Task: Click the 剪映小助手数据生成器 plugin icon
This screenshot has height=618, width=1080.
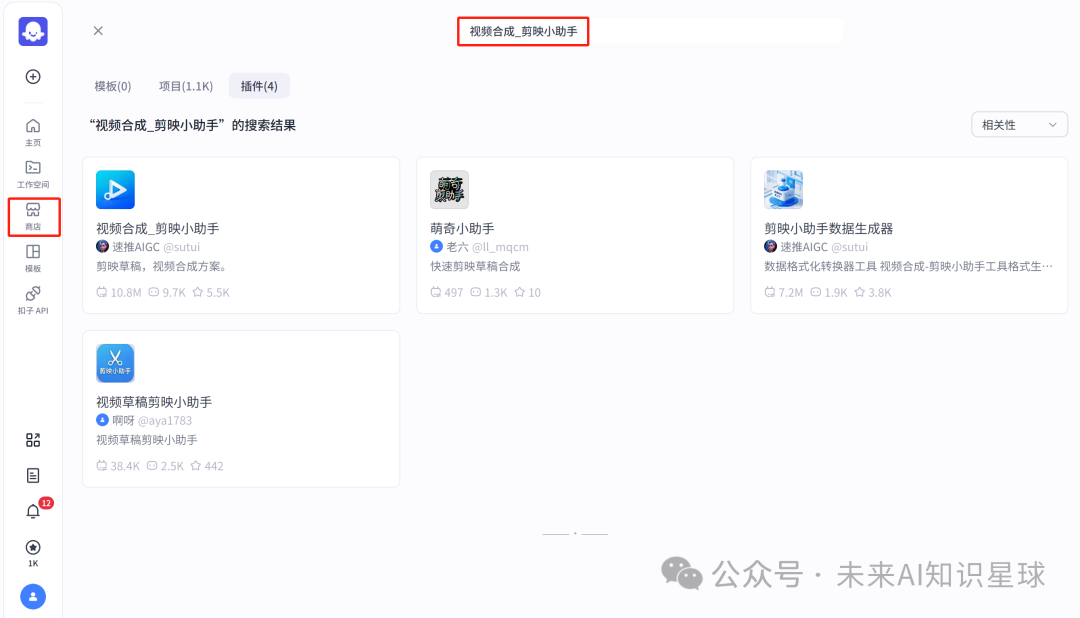Action: [x=783, y=189]
